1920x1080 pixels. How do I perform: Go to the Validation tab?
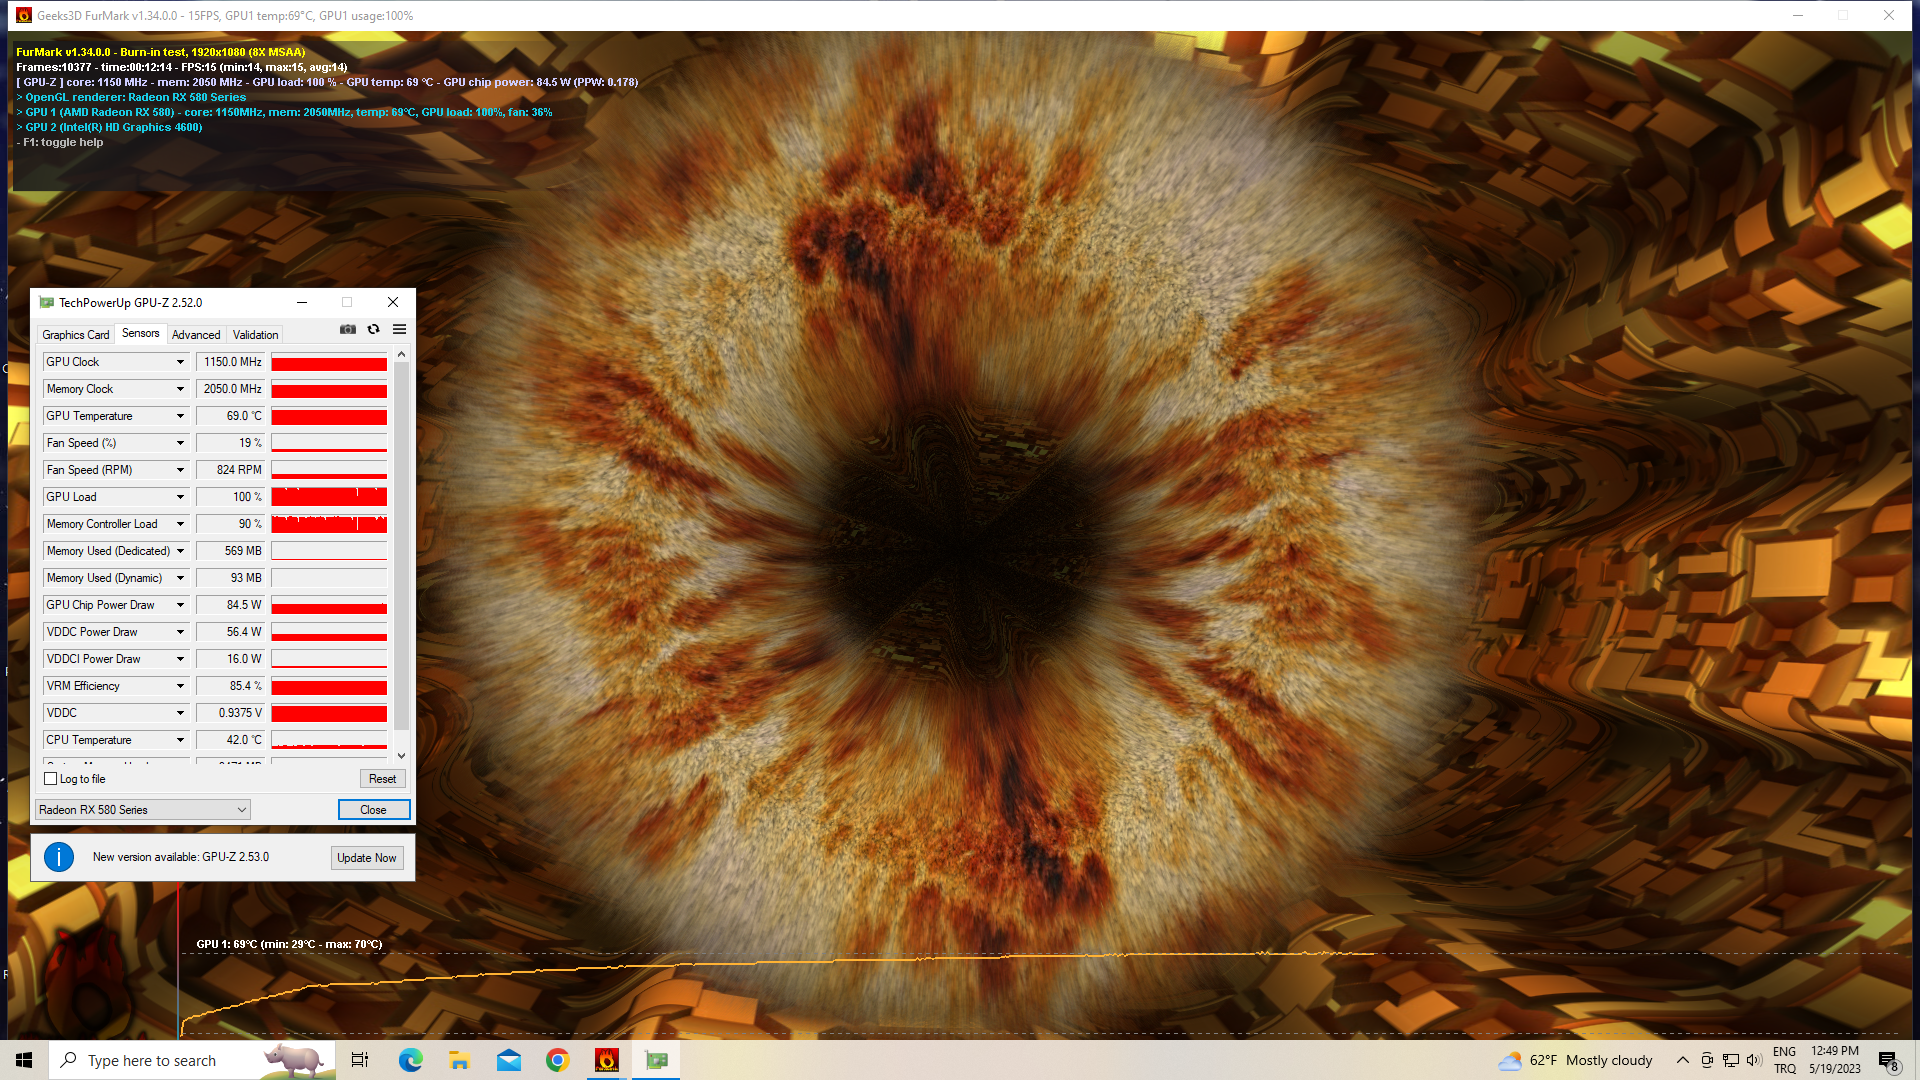256,335
